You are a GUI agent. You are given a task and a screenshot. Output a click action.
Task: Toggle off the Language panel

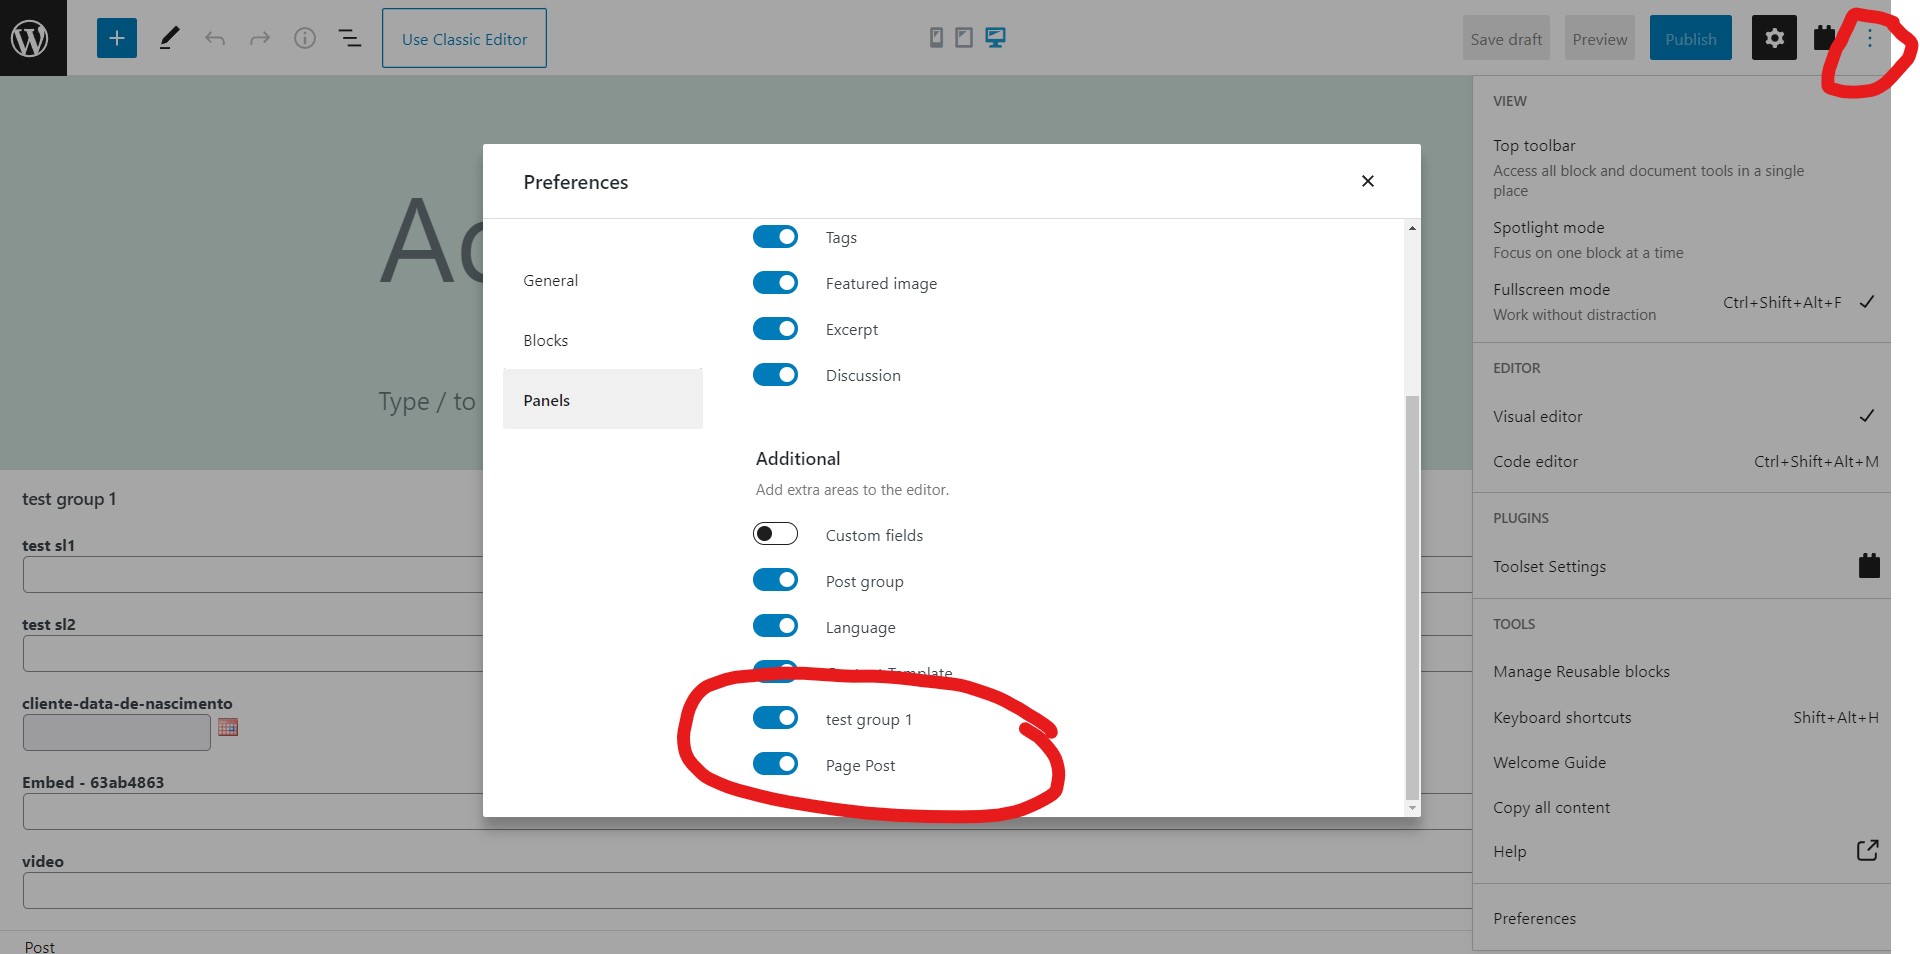775,626
